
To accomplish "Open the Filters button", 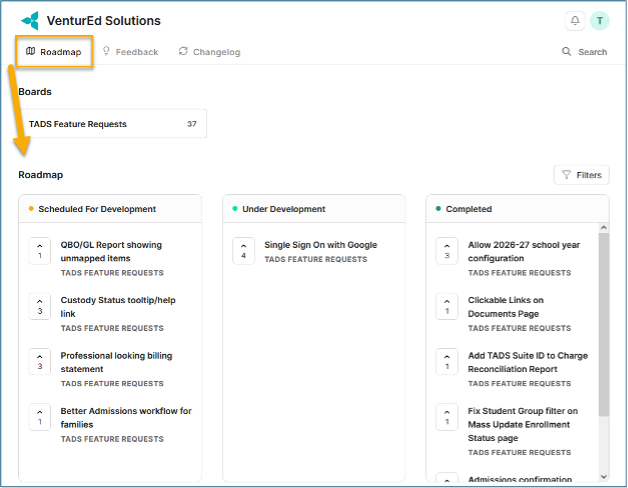I will pyautogui.click(x=582, y=175).
